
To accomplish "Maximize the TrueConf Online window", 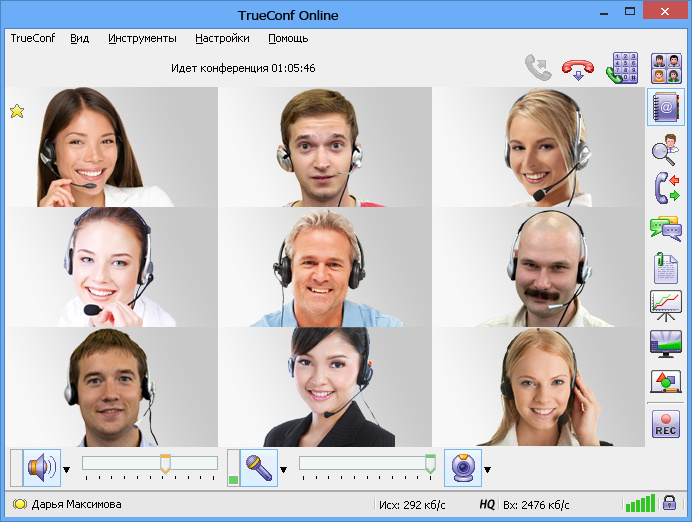I will [x=630, y=12].
